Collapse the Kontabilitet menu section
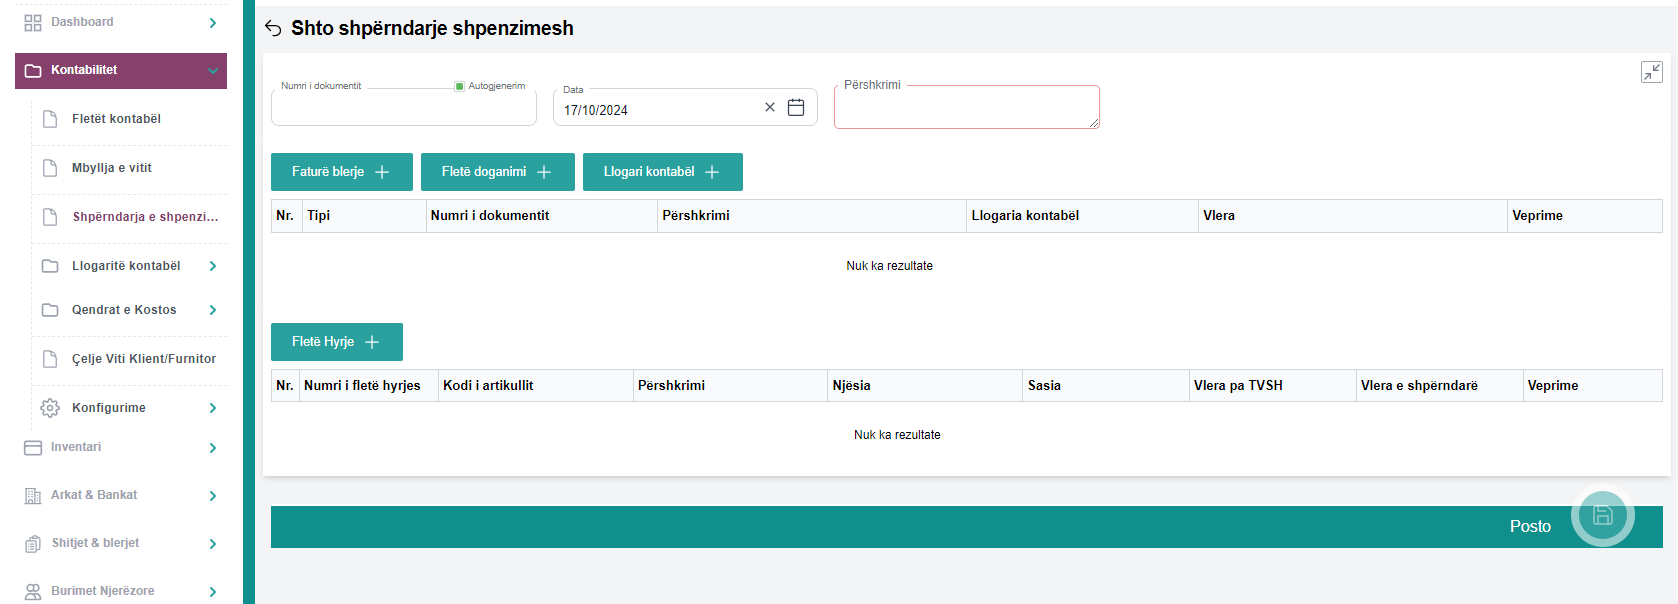 point(213,71)
